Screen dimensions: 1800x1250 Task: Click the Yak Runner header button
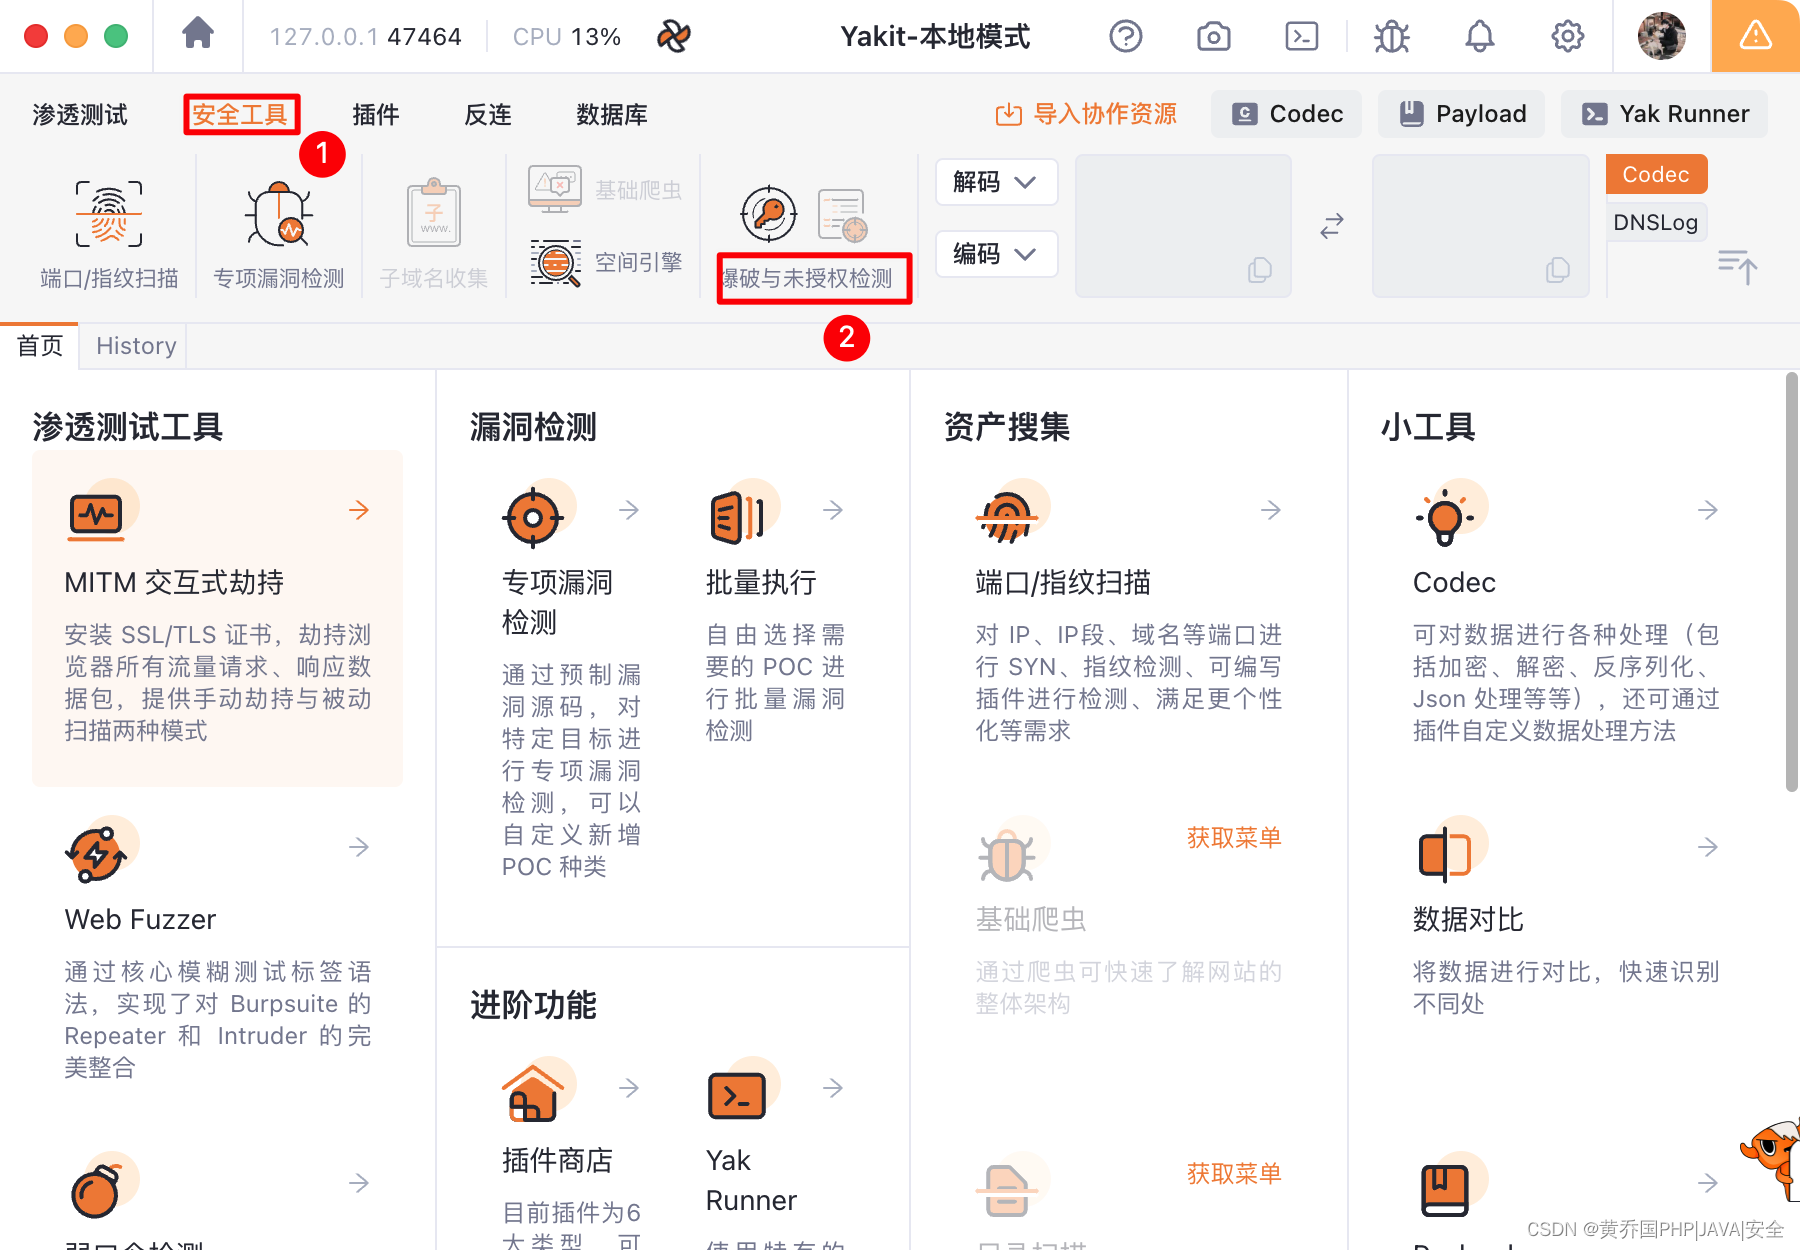[x=1665, y=114]
